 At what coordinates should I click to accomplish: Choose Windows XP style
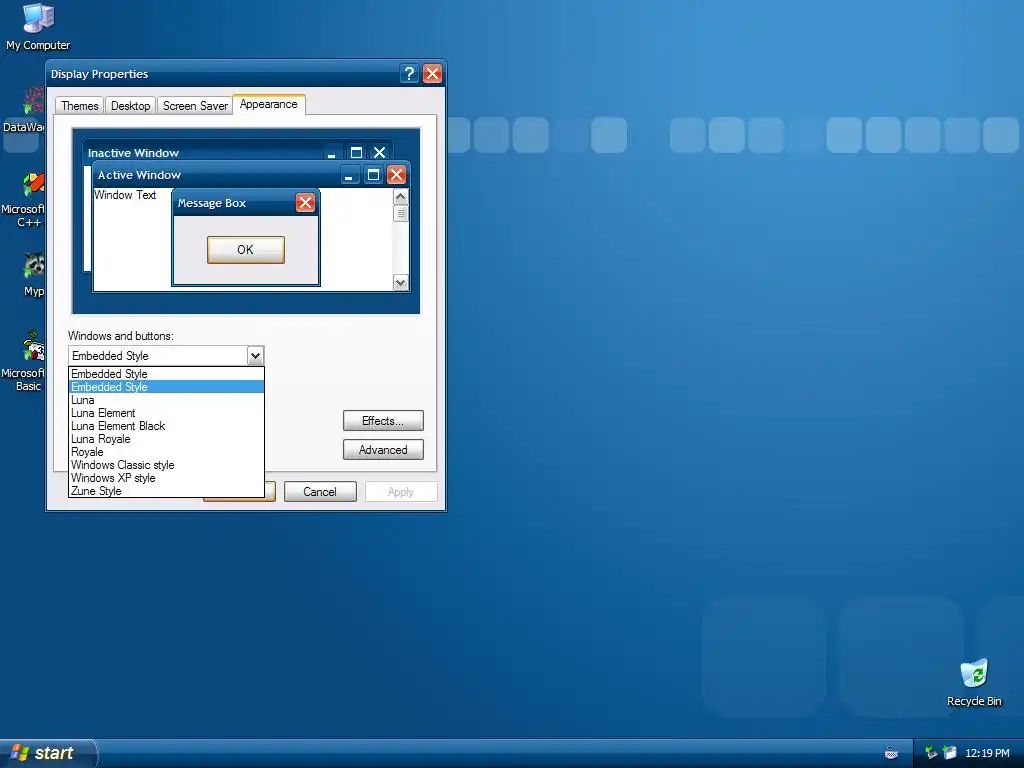click(166, 478)
